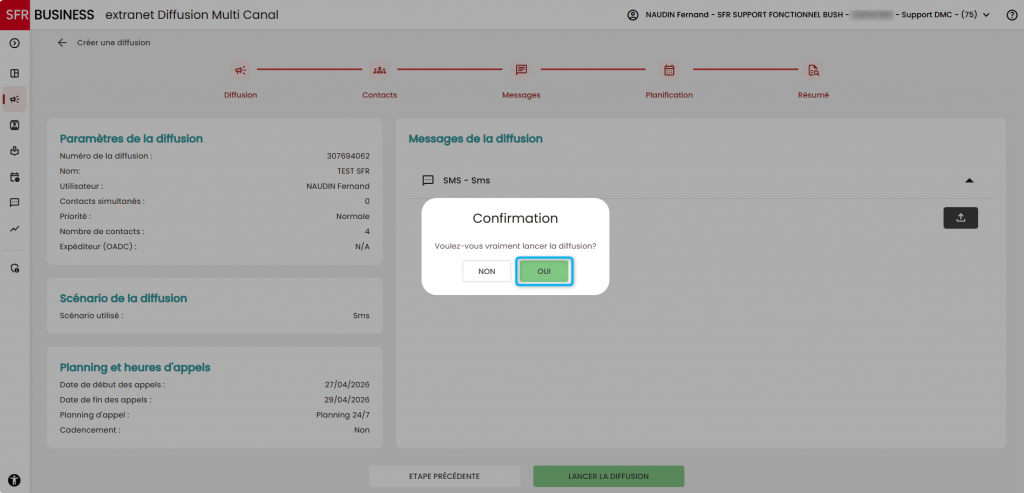Open the calendar planning icon in sidebar
Viewport: 1024px width, 493px height.
click(x=14, y=177)
